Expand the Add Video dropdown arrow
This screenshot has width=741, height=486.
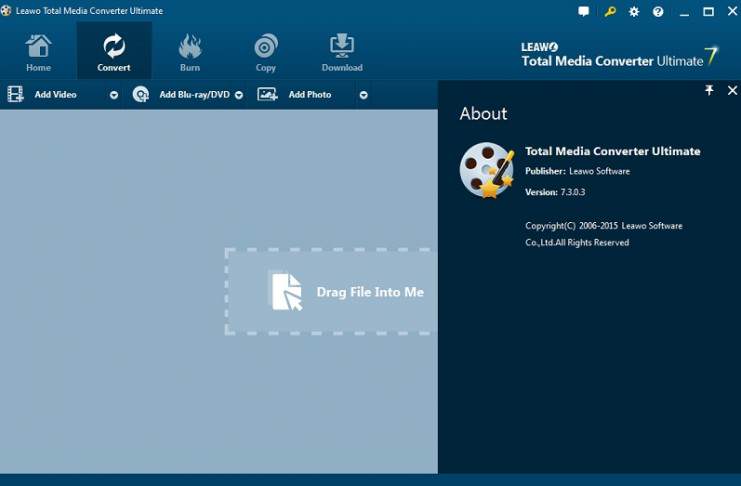click(114, 95)
